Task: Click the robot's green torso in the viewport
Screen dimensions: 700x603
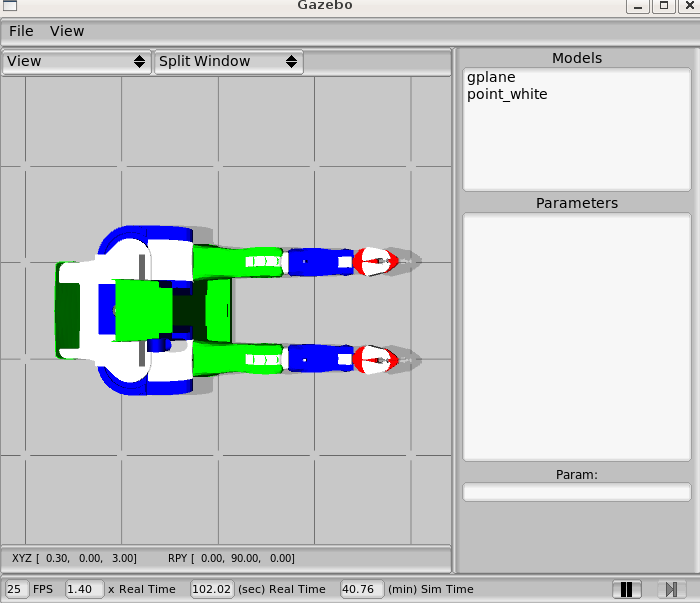Action: [145, 310]
